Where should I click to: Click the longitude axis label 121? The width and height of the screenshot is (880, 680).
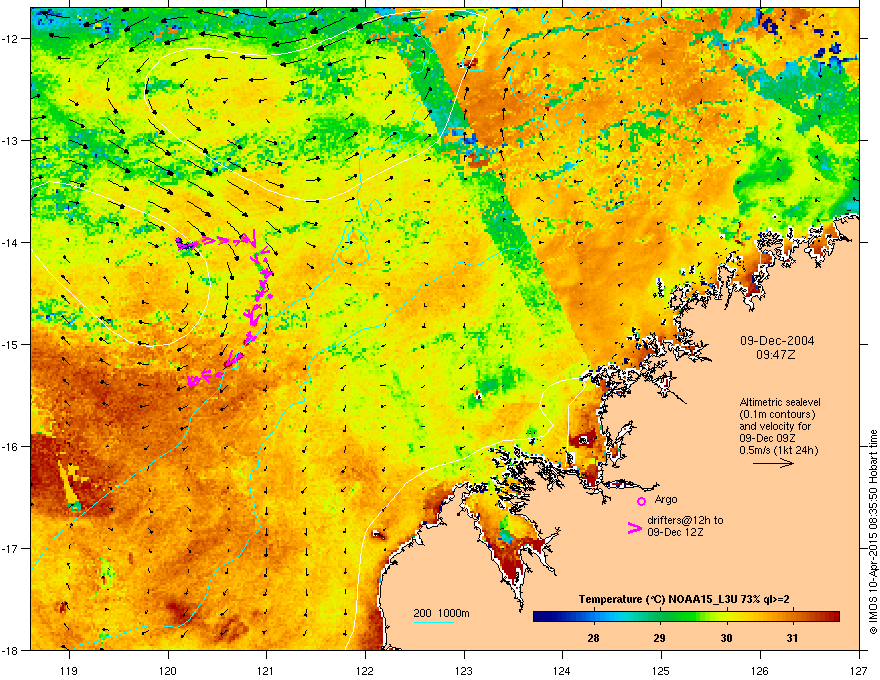(266, 670)
